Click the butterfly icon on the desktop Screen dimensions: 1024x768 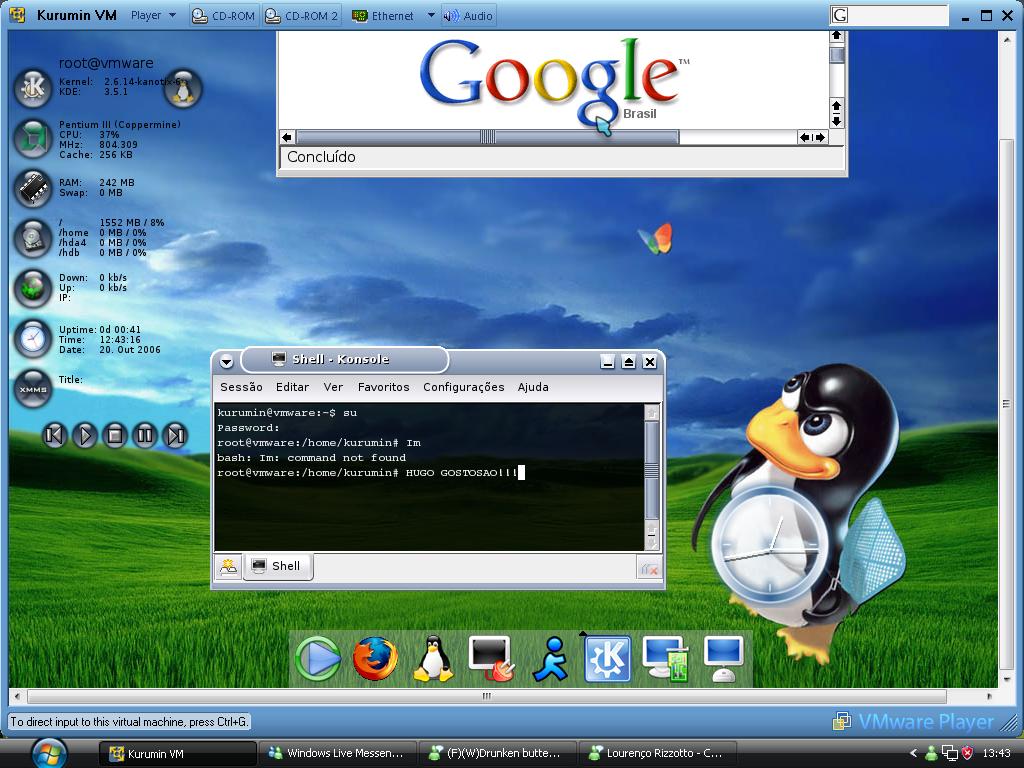point(656,238)
